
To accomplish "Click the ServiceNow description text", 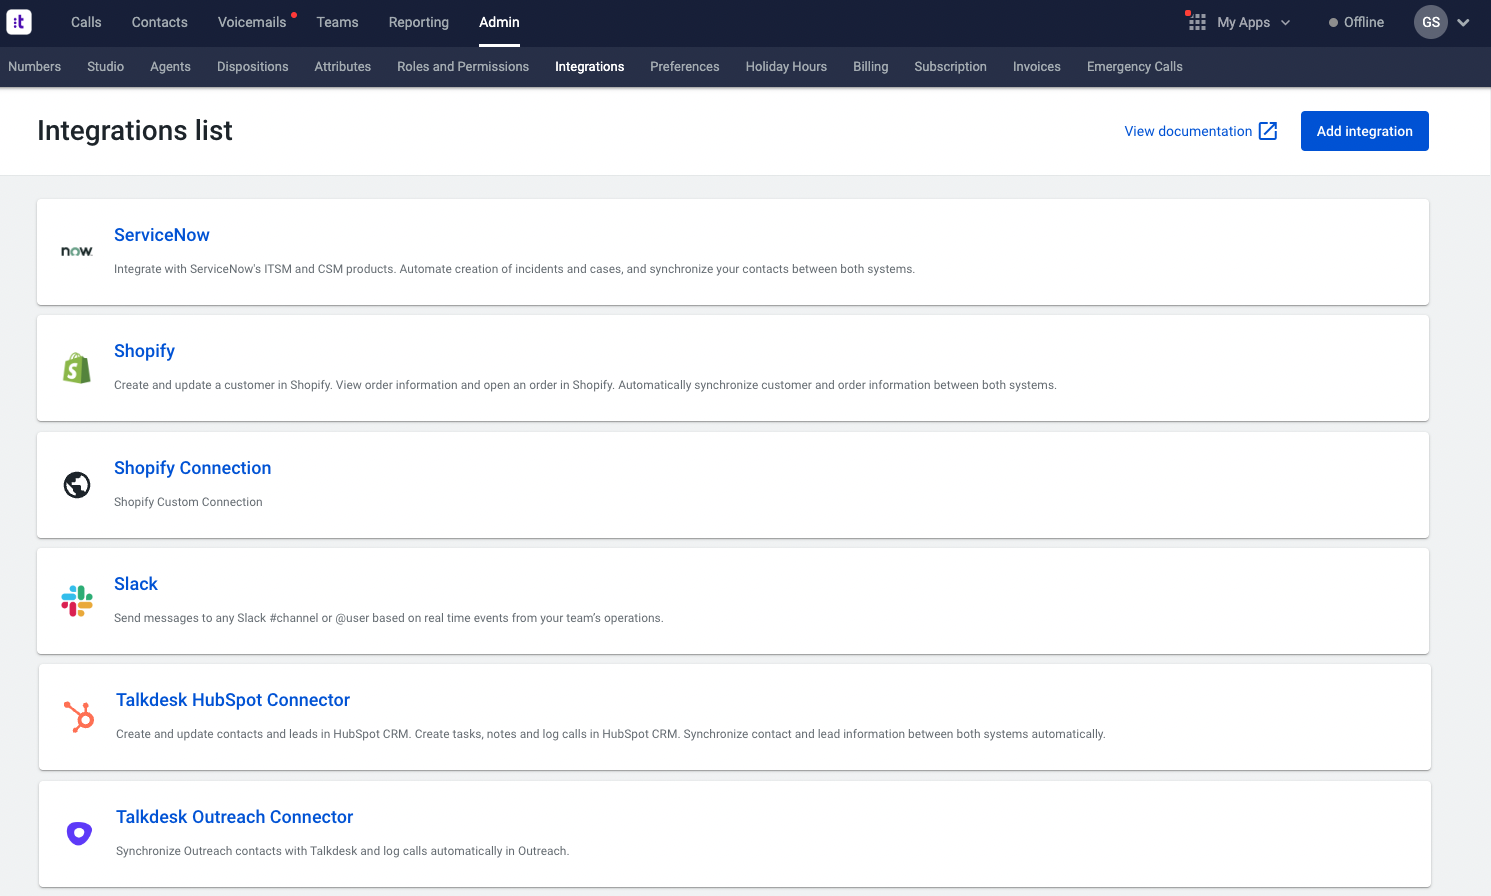I will coord(514,269).
